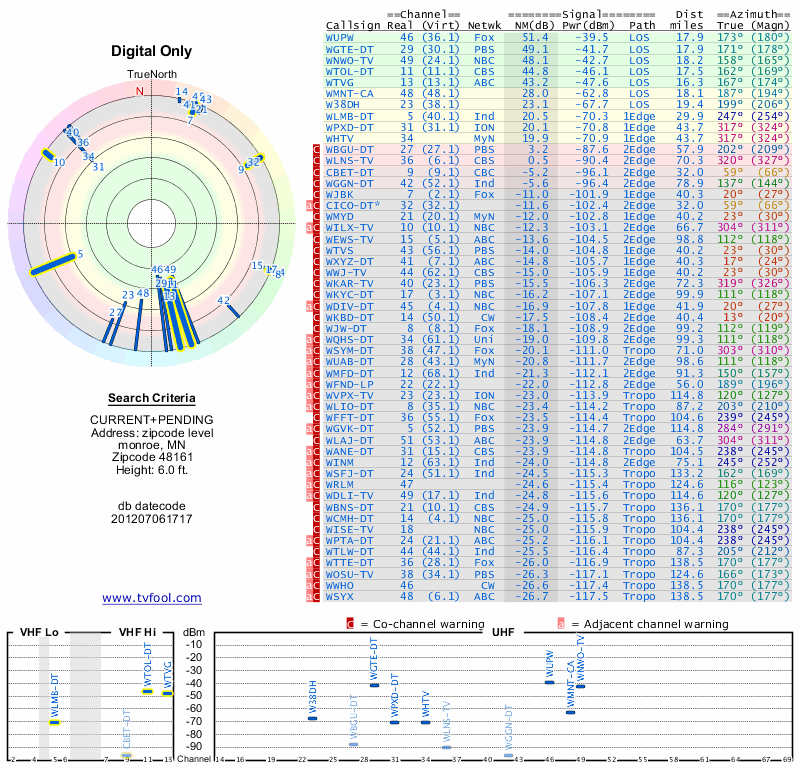The width and height of the screenshot is (800, 768).
Task: Select the WTVS callsign
Action: pos(340,251)
